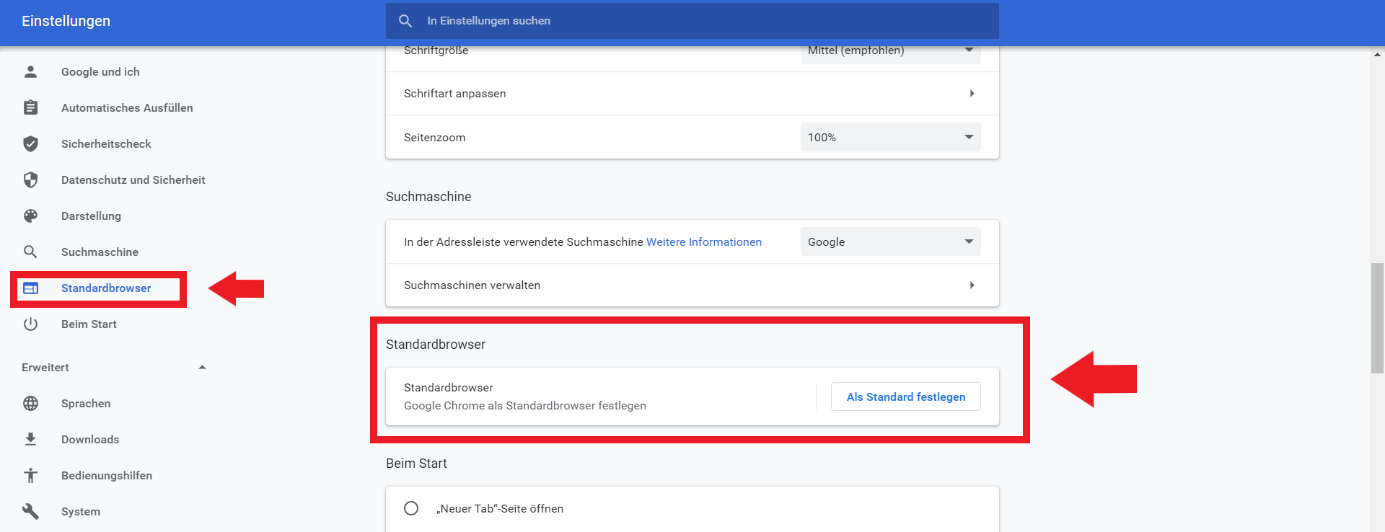Select Standardbrowser in the sidebar

tap(105, 288)
